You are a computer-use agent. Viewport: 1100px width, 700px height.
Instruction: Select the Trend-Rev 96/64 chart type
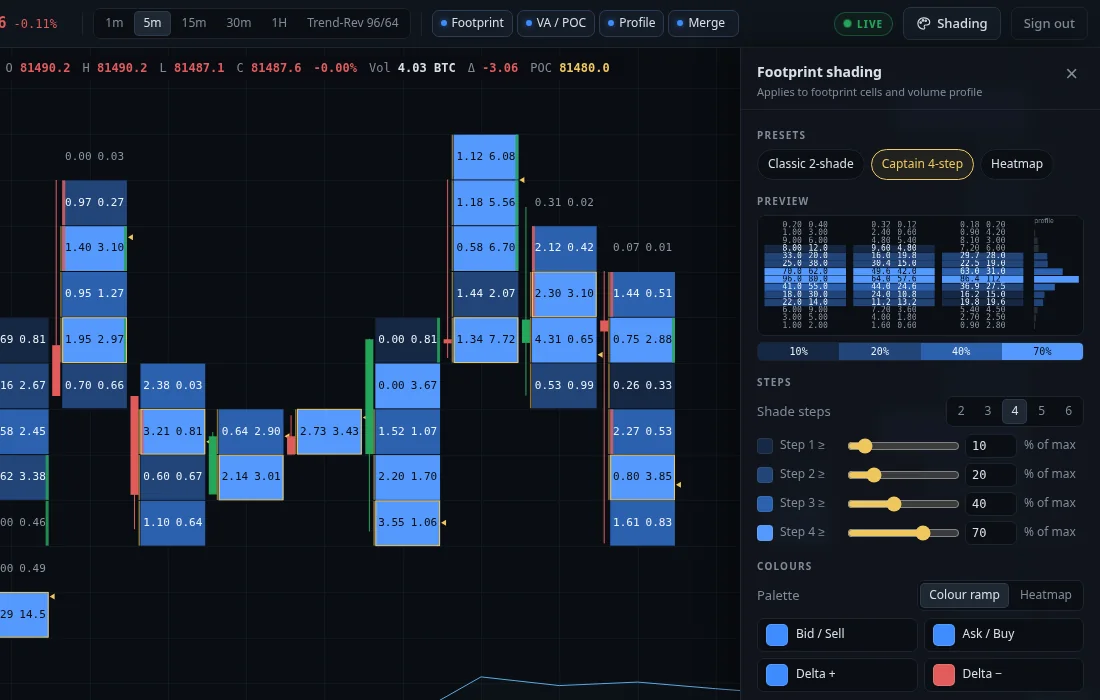[x=352, y=22]
